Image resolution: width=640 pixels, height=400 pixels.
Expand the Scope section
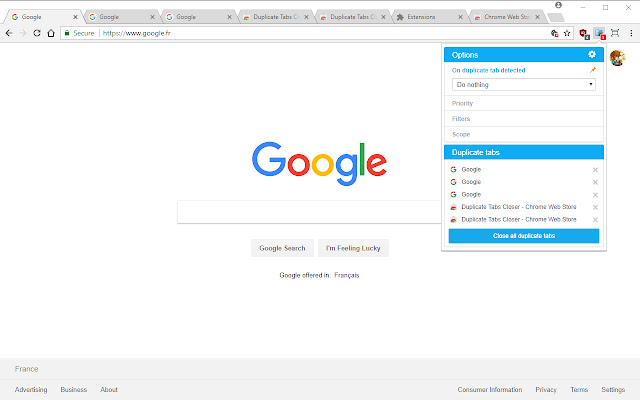point(524,134)
